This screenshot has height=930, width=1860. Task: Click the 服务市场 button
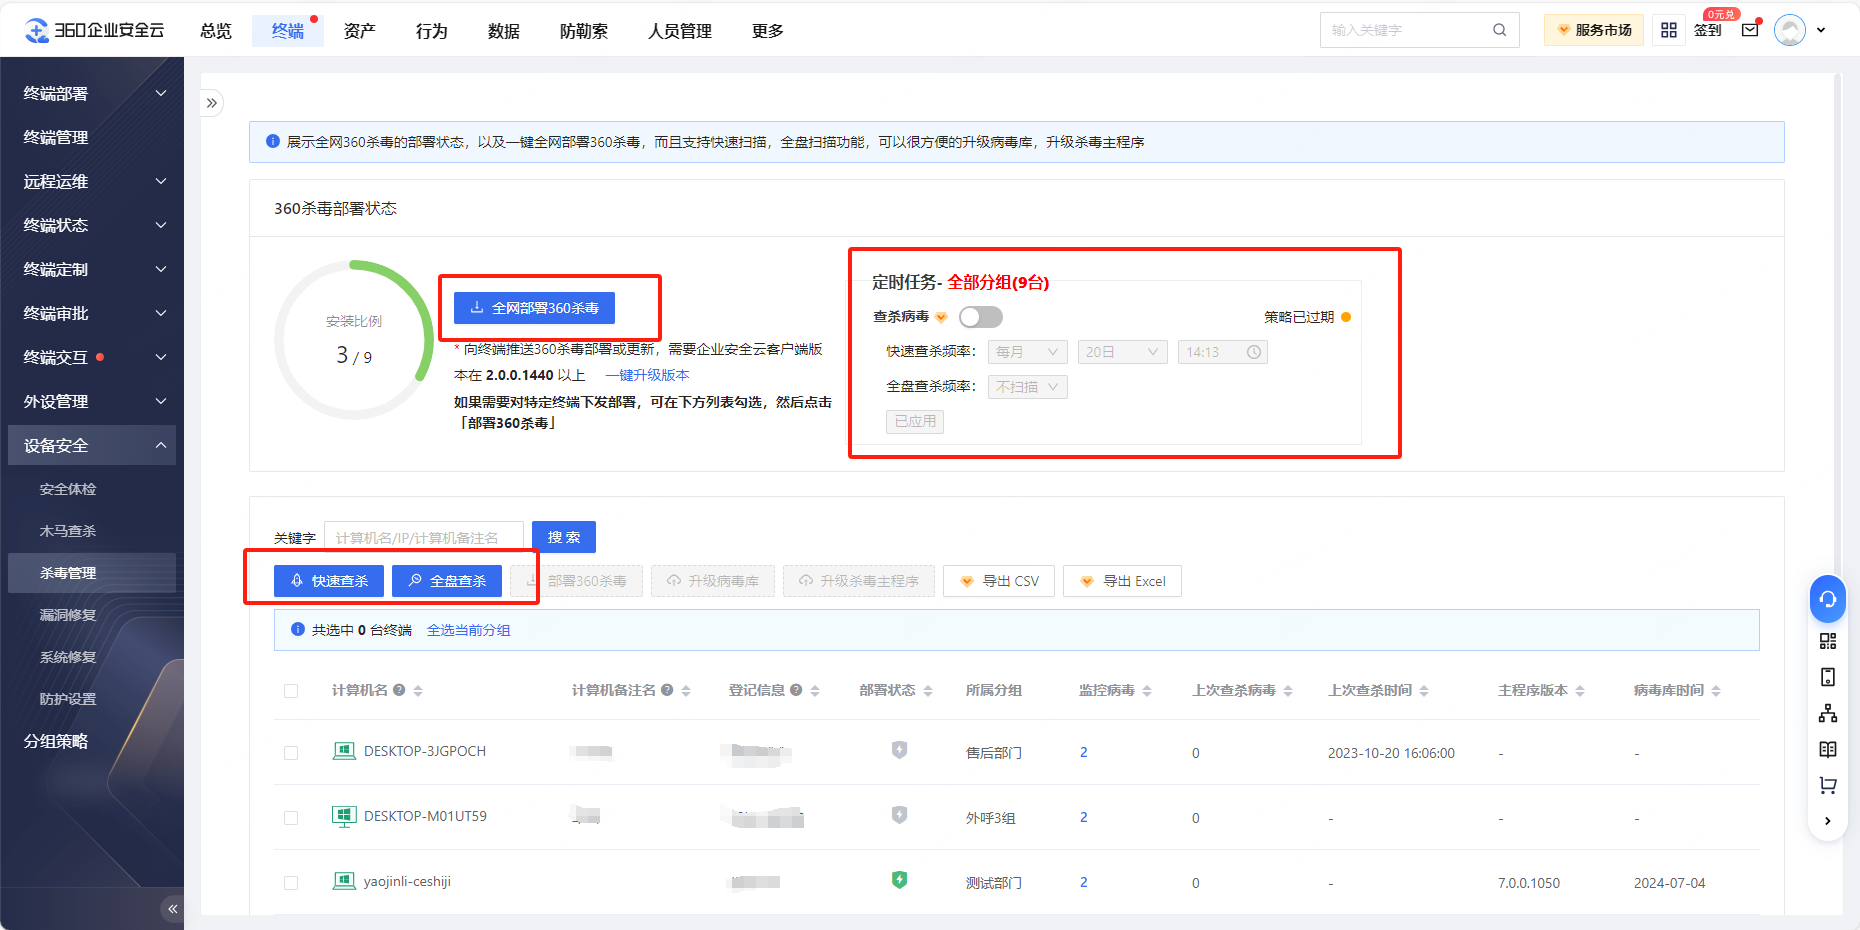coord(1594,30)
